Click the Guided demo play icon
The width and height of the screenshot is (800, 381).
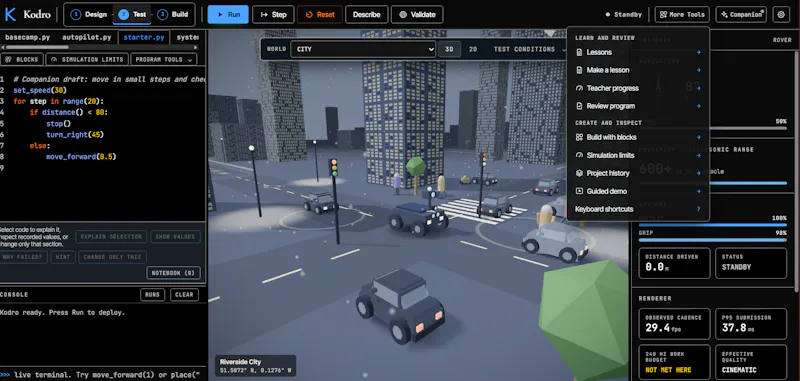(x=579, y=191)
